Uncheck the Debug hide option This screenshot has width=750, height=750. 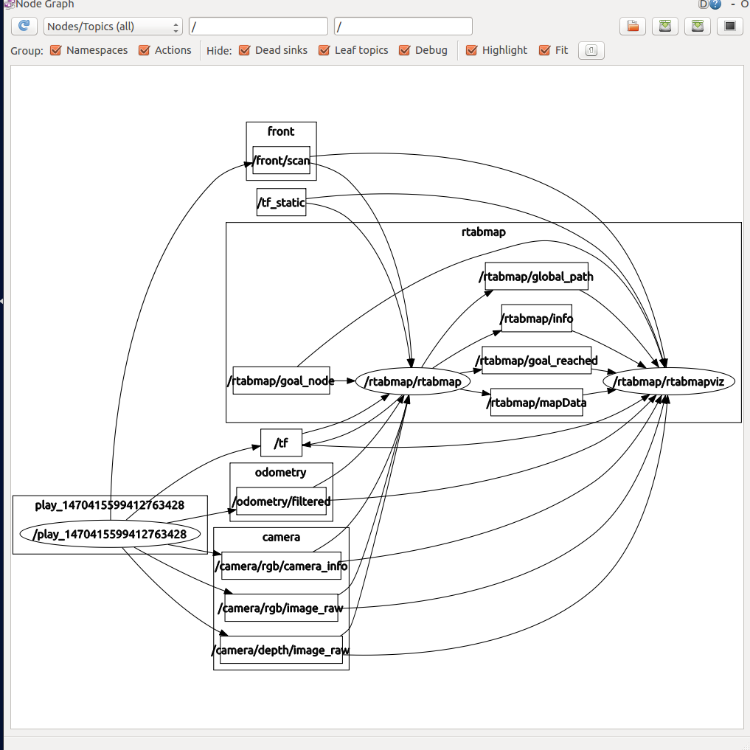coord(405,50)
